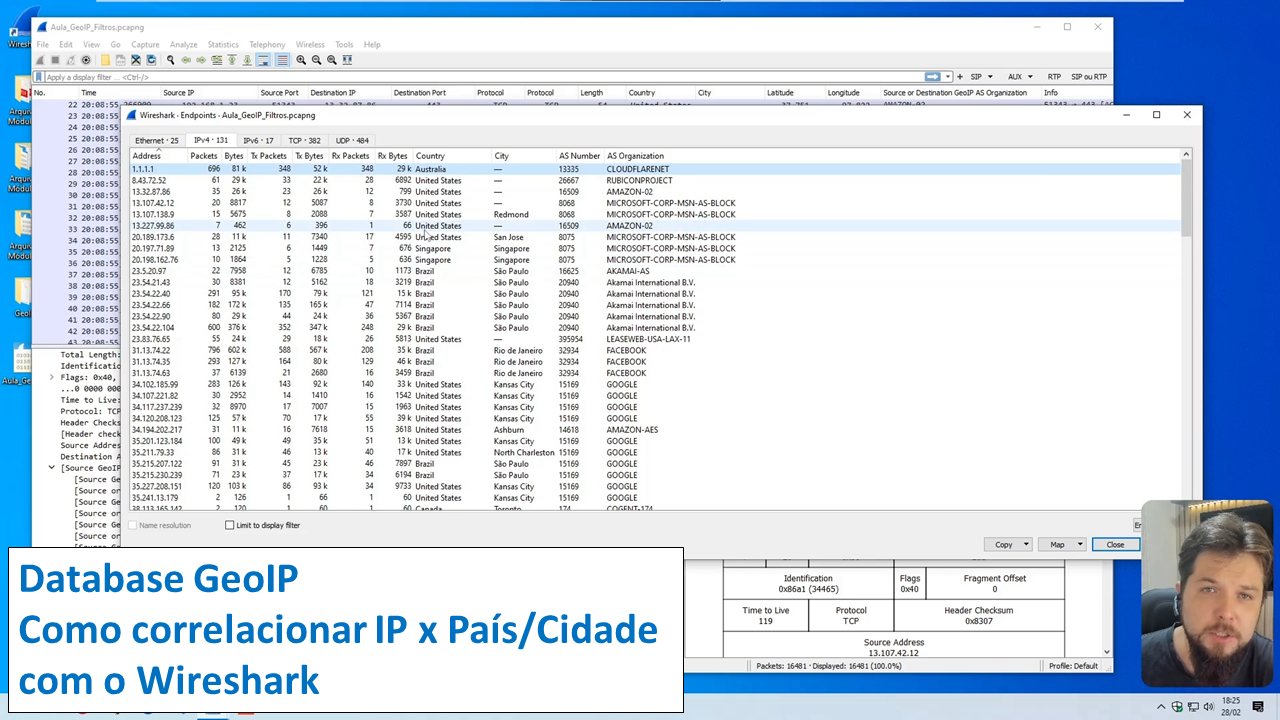Image resolution: width=1280 pixels, height=720 pixels.
Task: Sort endpoints by Packets column
Action: (x=204, y=156)
